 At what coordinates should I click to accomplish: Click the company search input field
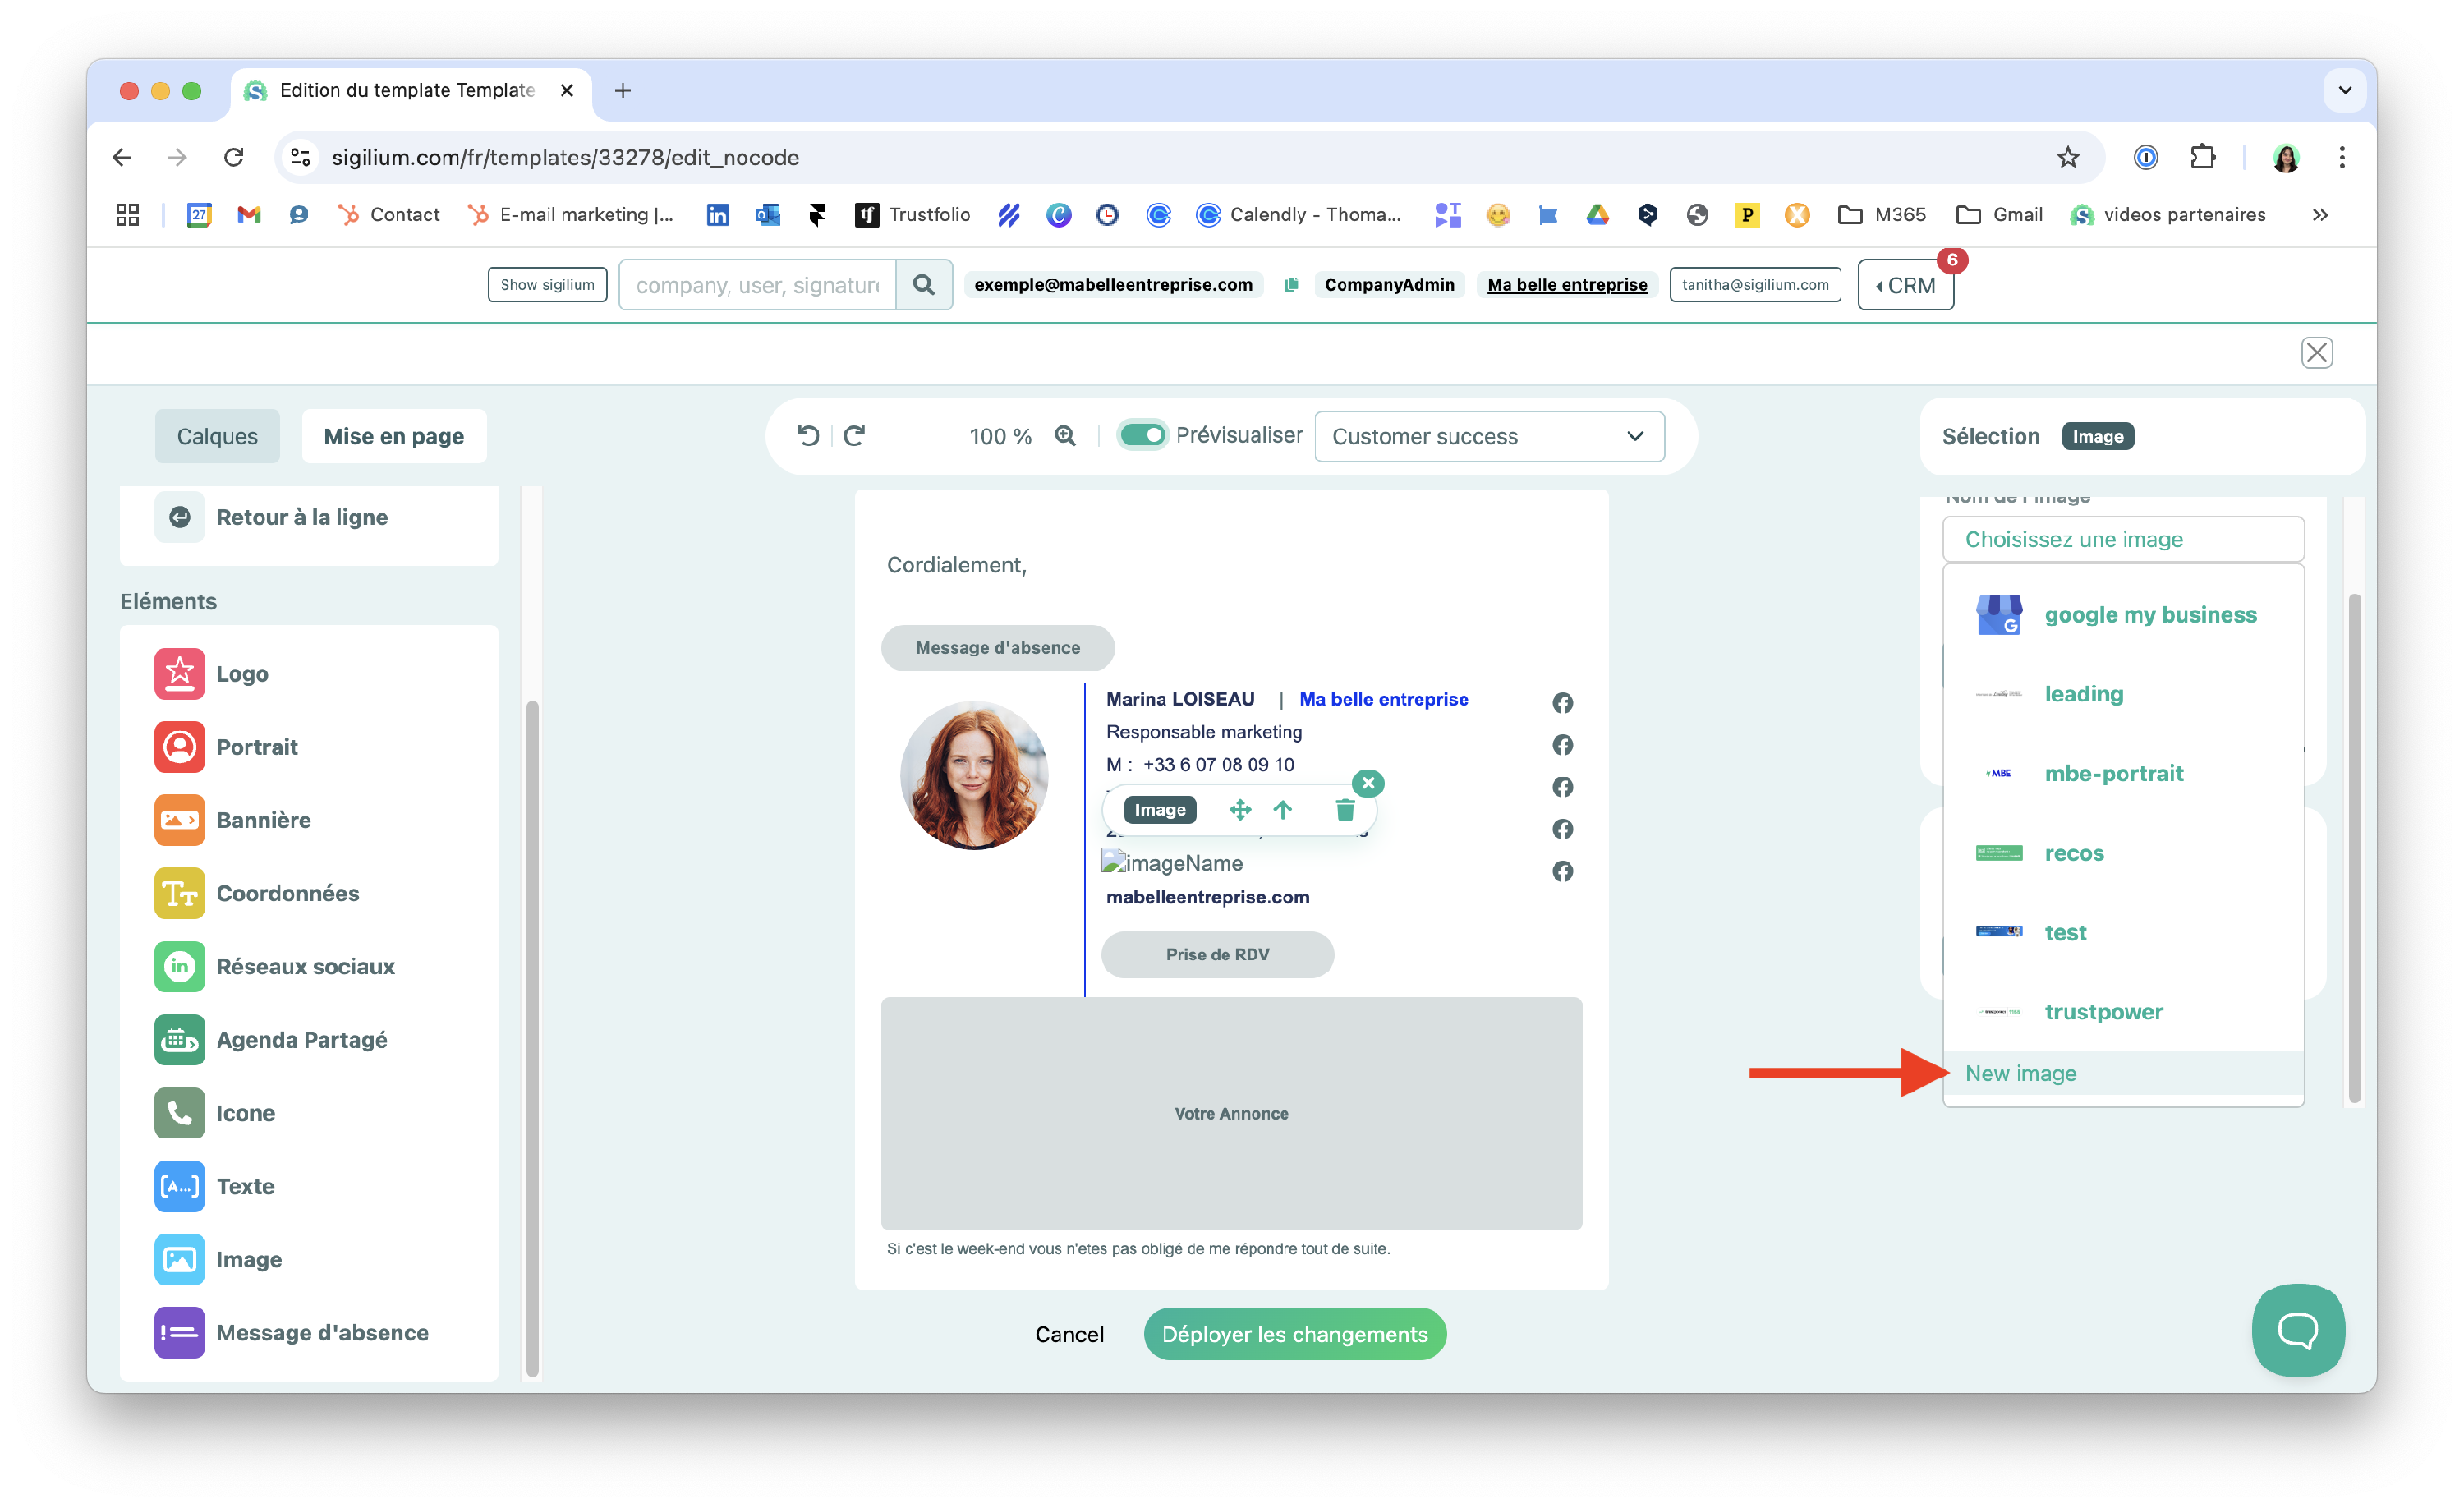(757, 286)
